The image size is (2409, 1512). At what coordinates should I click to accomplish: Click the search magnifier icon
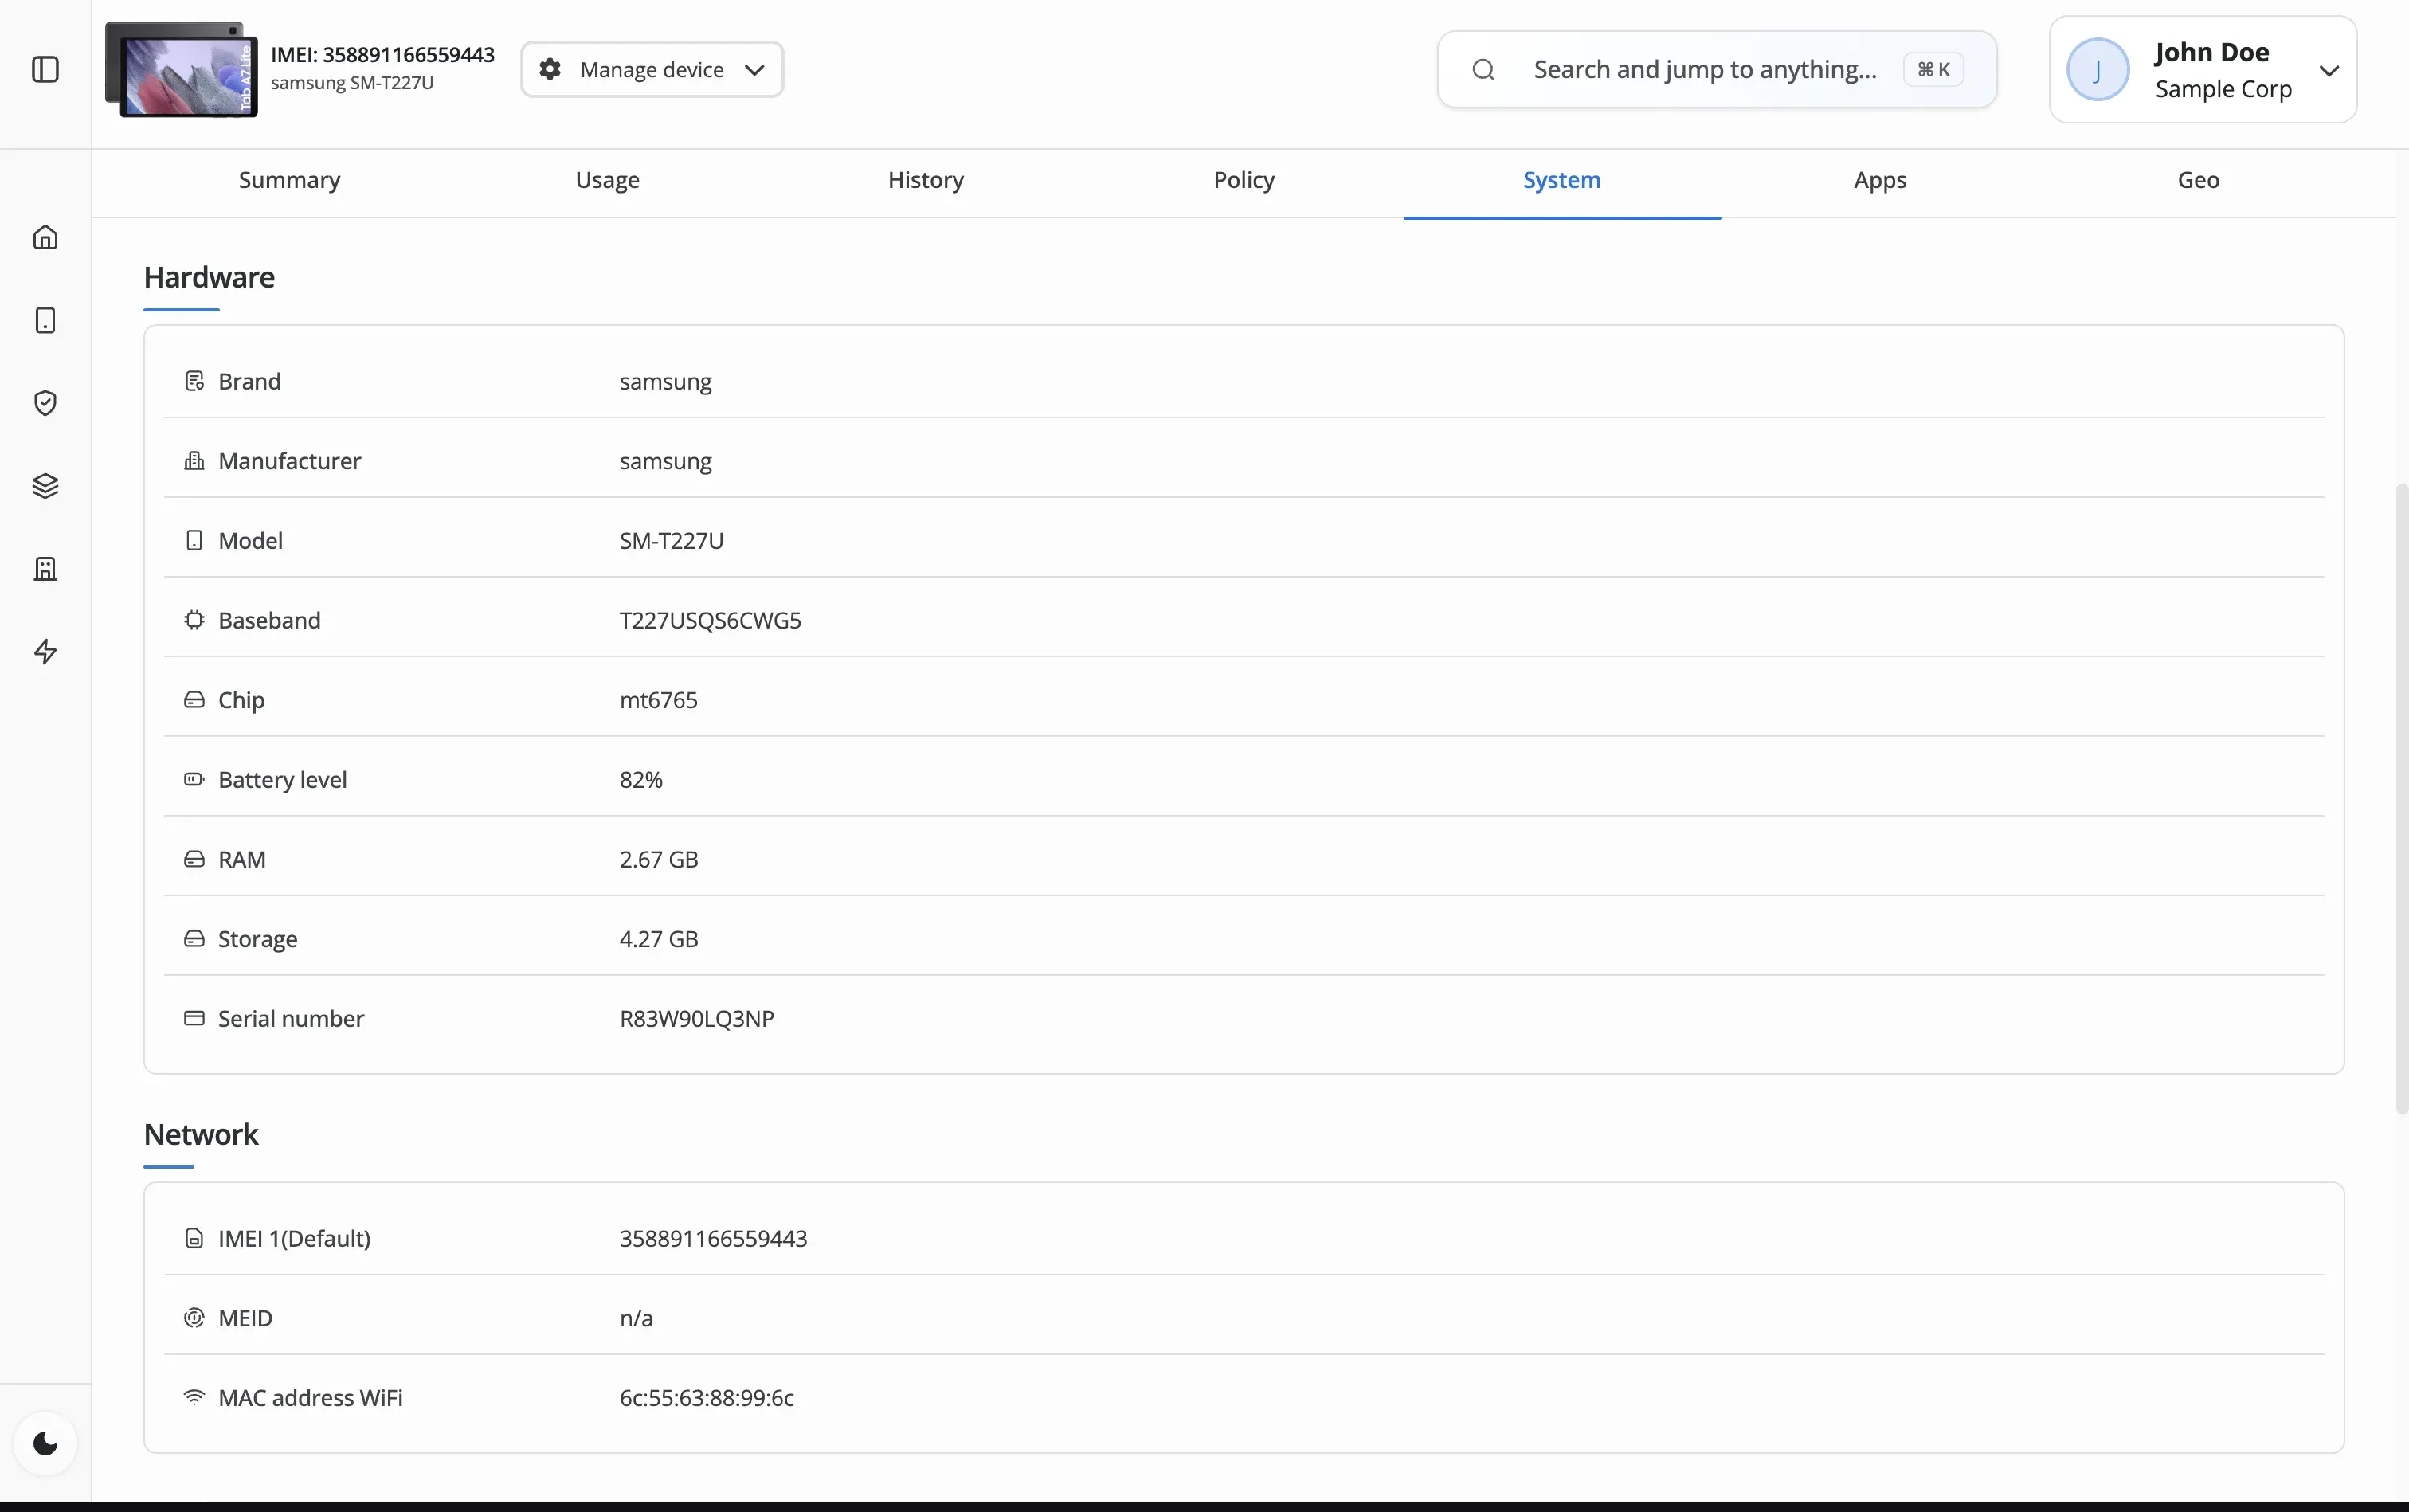(1483, 69)
